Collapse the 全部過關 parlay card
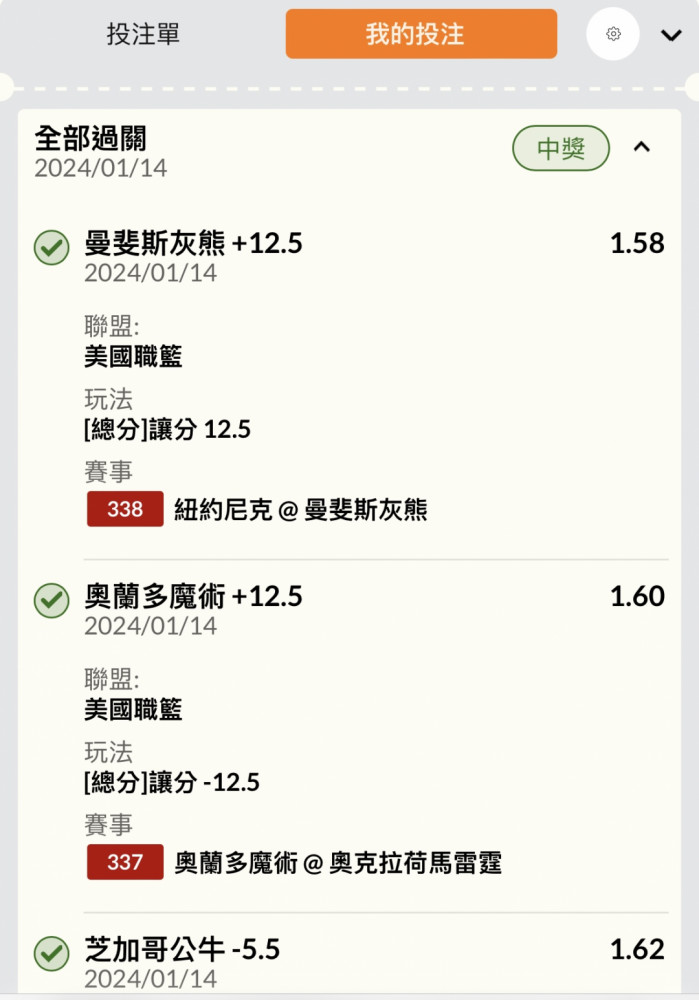Screen dimensions: 699x1000 click(x=642, y=147)
